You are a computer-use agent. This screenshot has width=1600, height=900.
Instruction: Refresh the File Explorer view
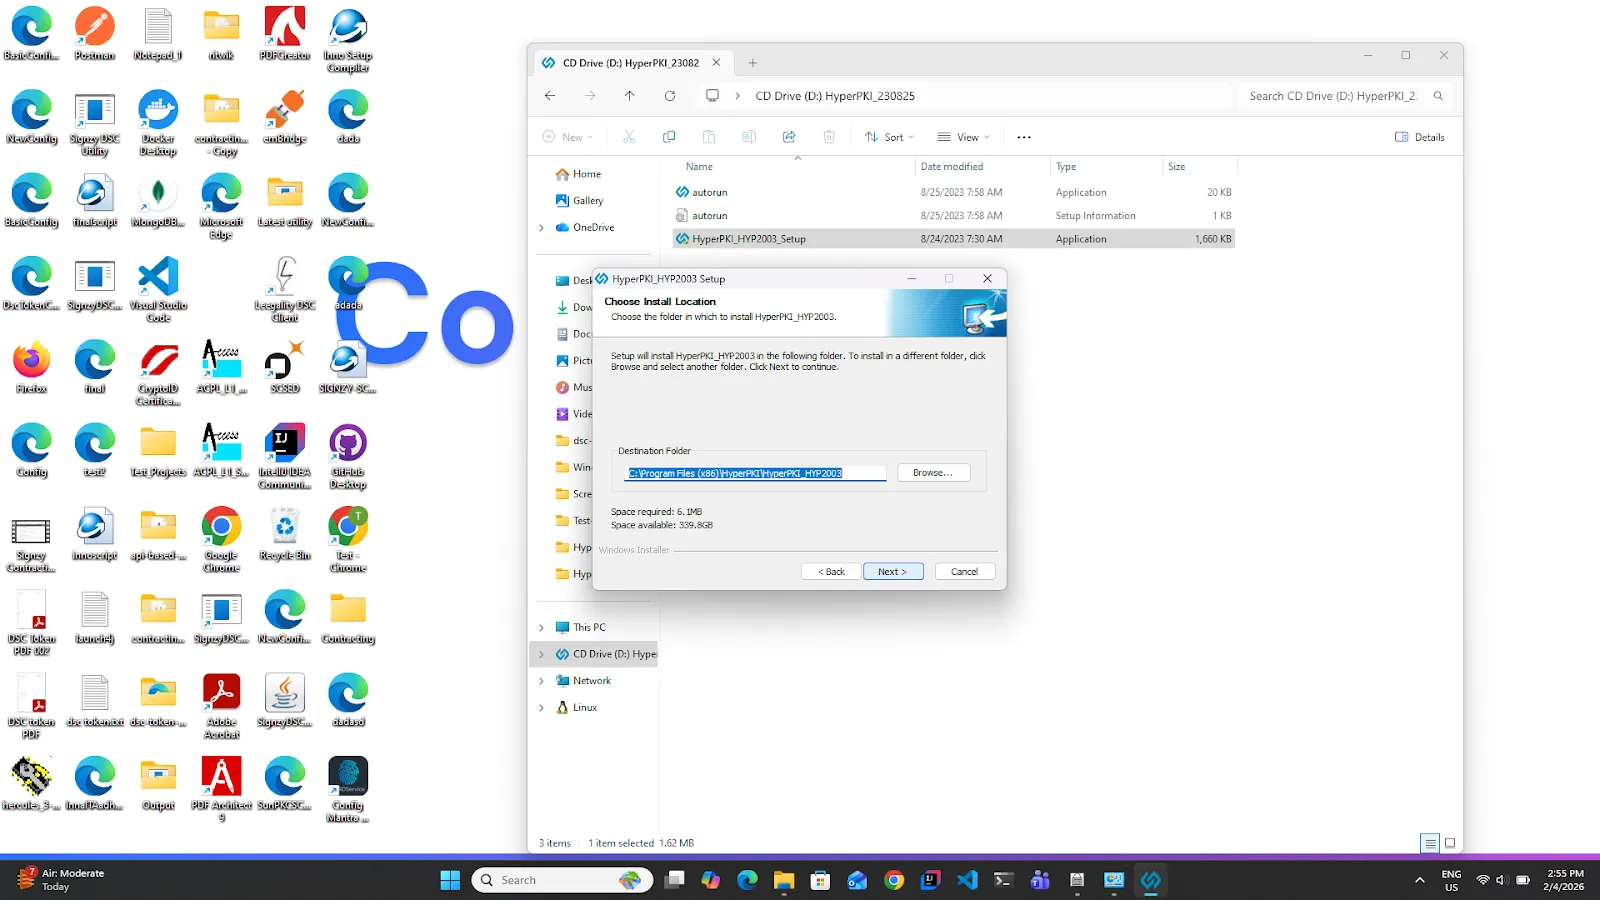click(670, 96)
